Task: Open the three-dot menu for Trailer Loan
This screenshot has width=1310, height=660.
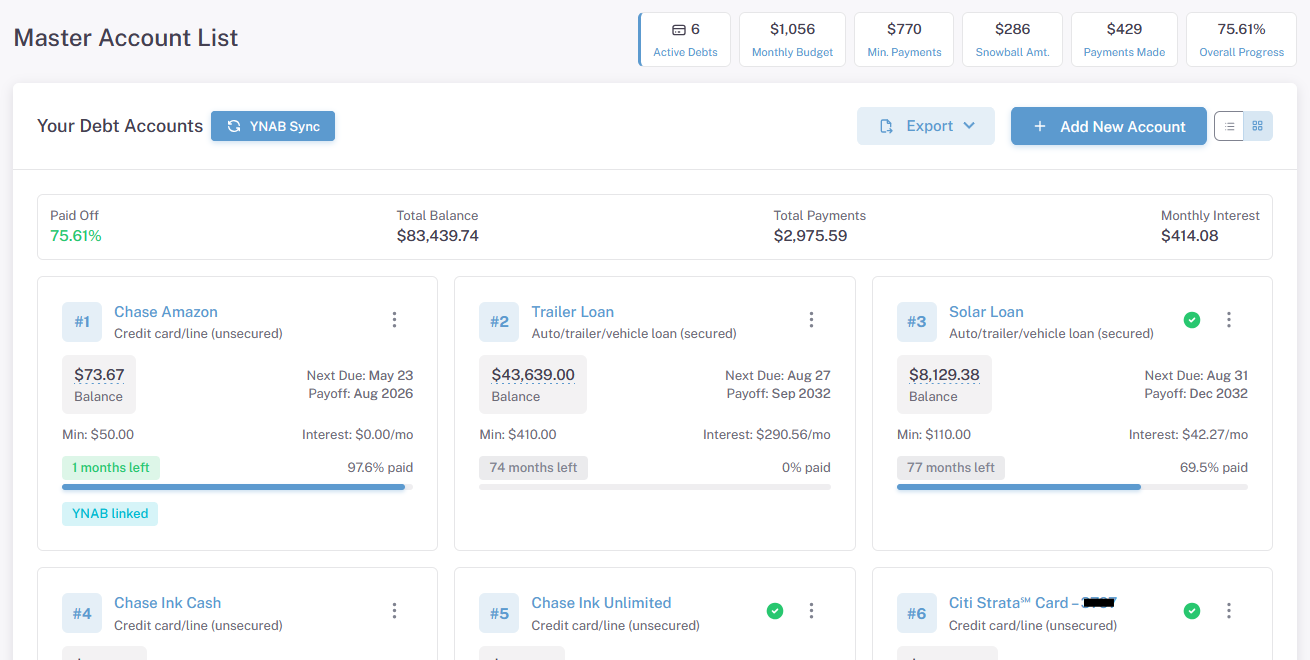Action: (811, 320)
